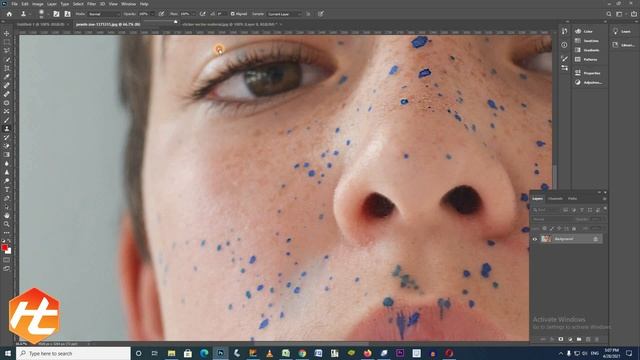
Task: Toggle layer filtering switch in Layers panel
Action: [x=605, y=209]
